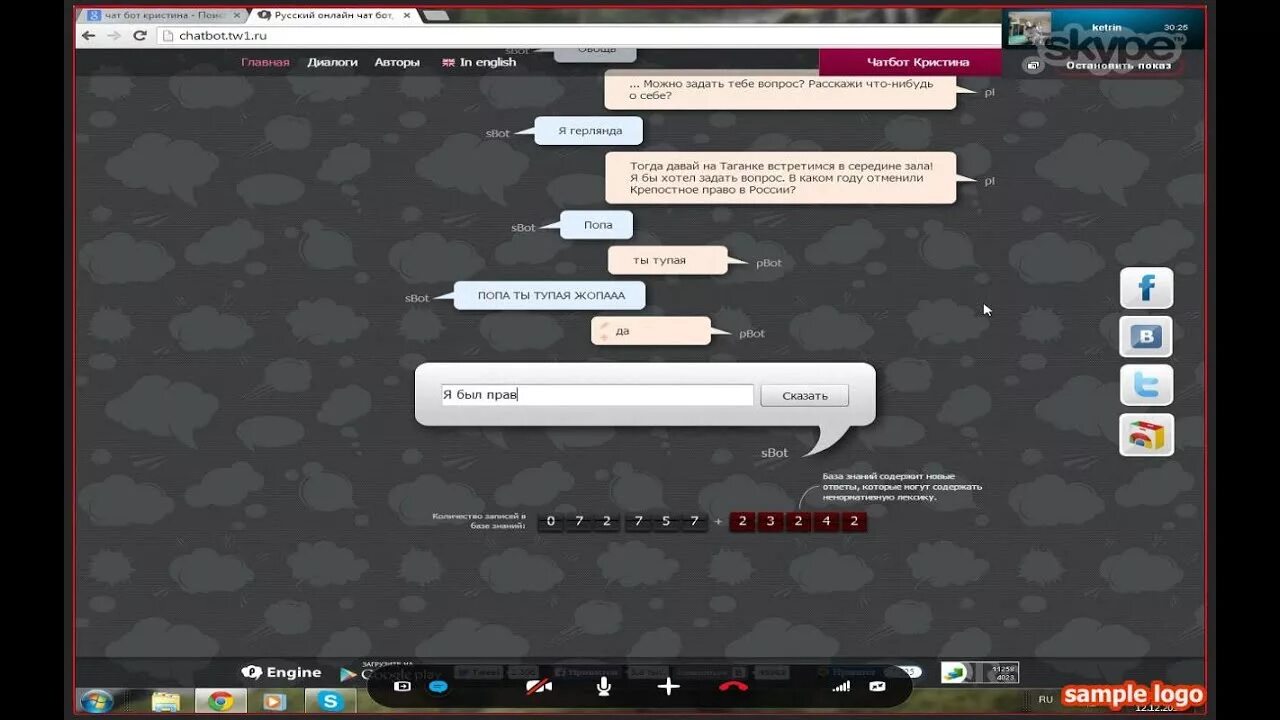Toggle full screen in the call bar

[878, 686]
